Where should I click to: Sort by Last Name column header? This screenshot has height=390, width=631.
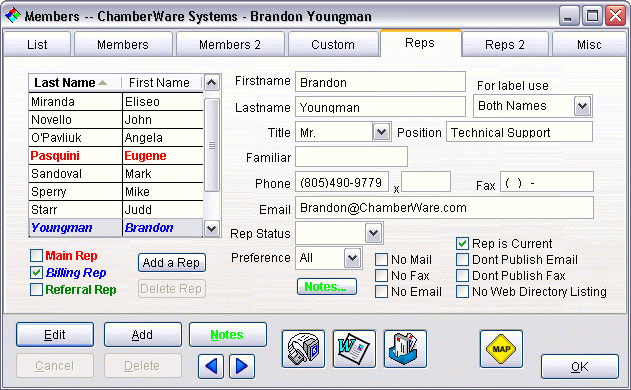coord(75,83)
